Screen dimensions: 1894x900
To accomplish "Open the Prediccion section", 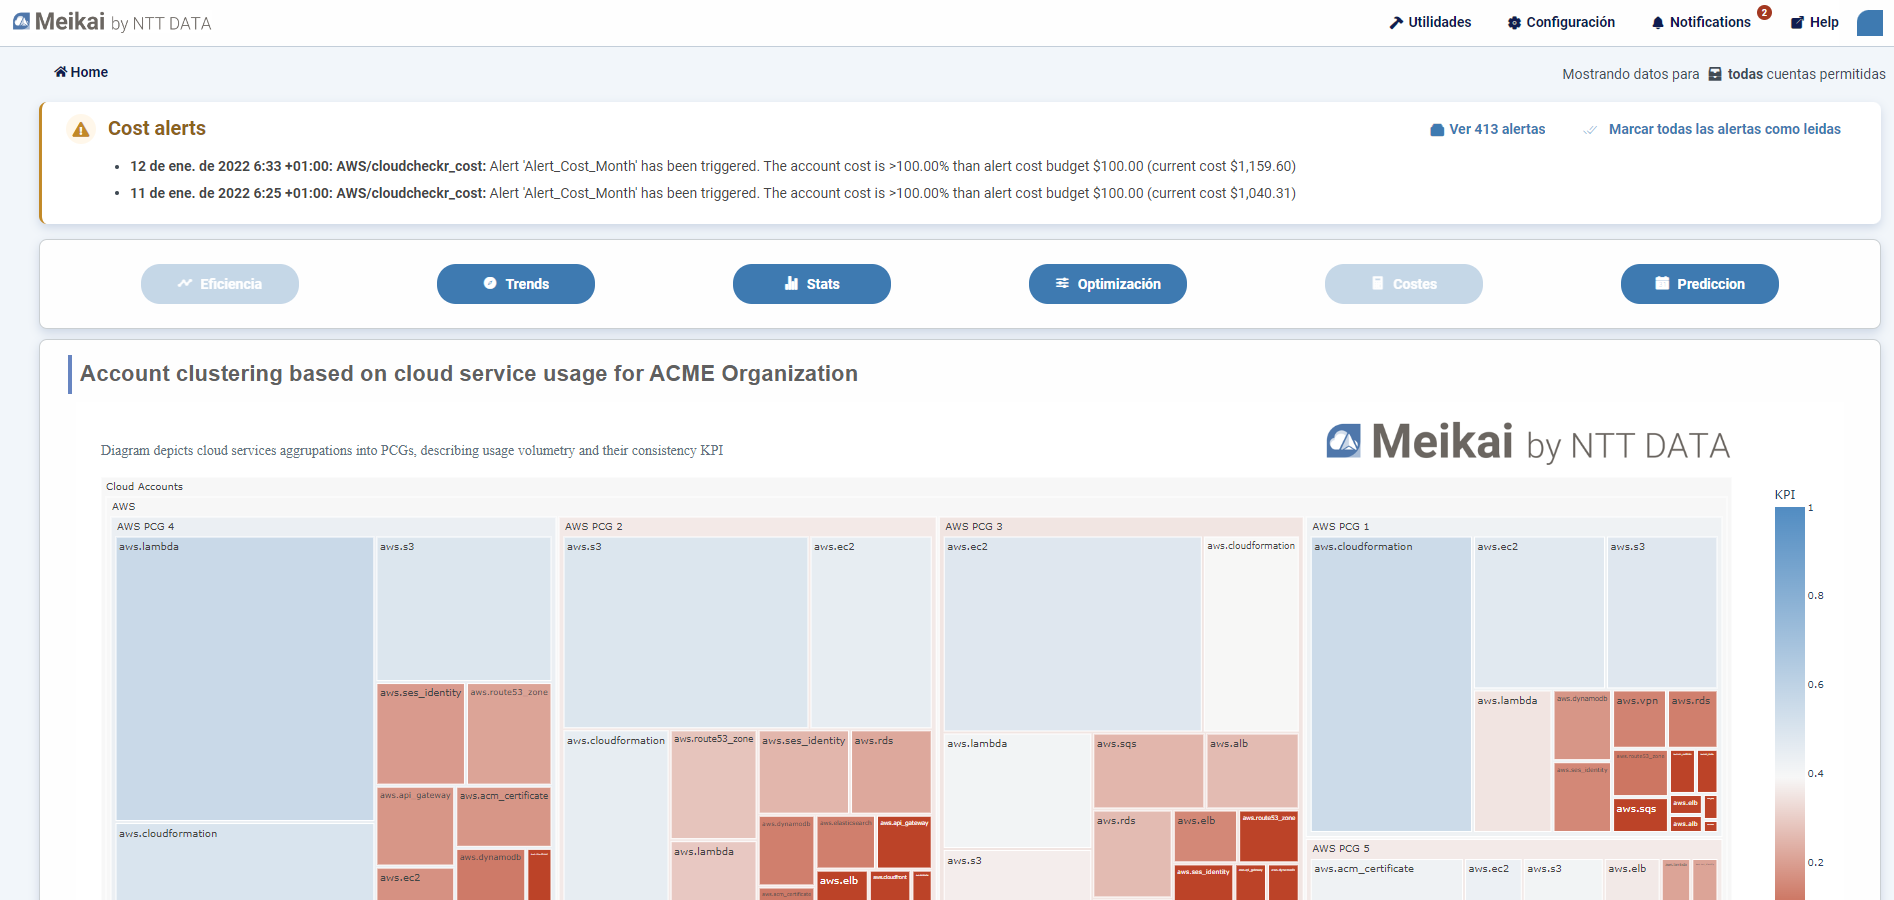I will point(1700,284).
